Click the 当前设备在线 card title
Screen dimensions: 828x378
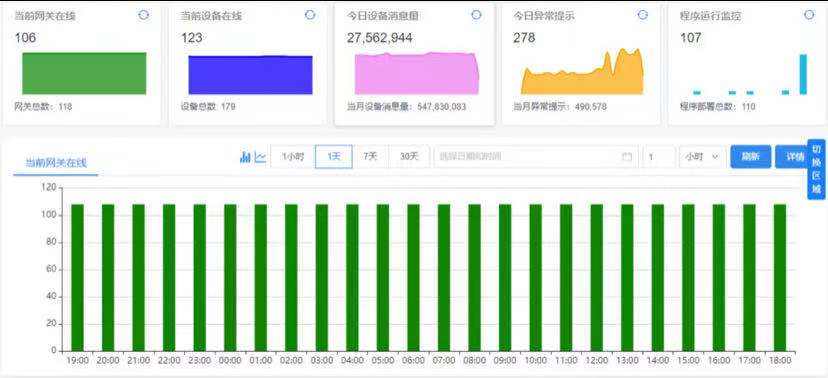(x=211, y=16)
